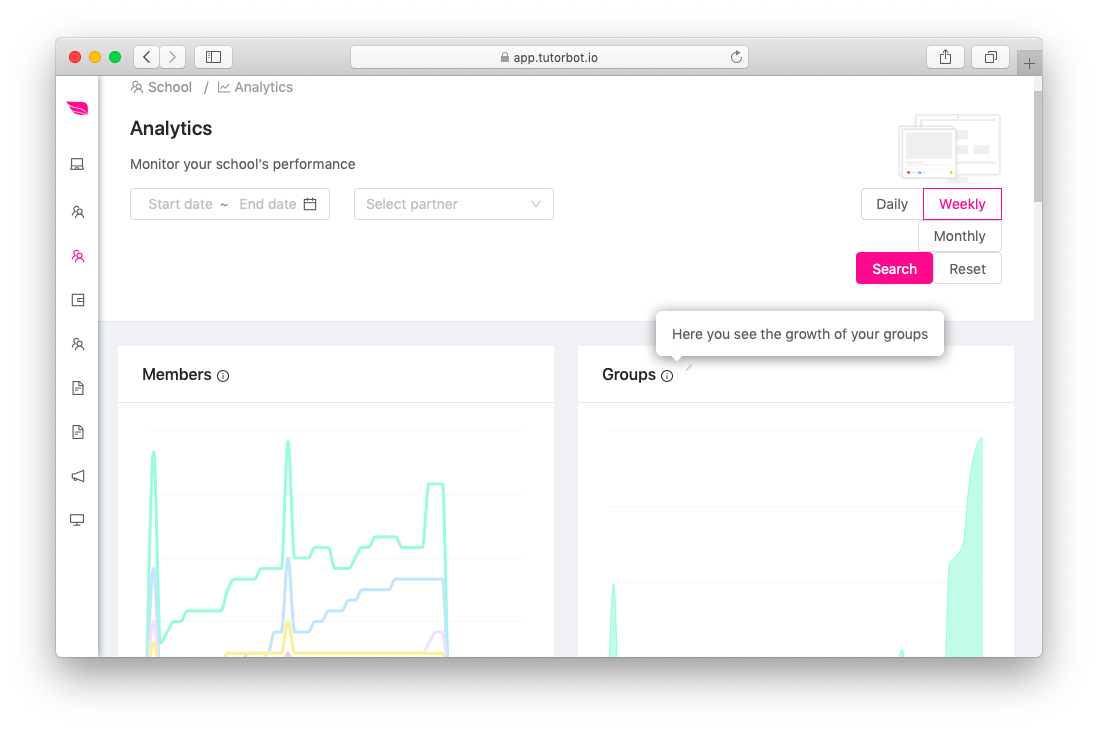Viewport: 1098px width, 731px height.
Task: Open the calendar icon in date range field
Action: tap(310, 204)
